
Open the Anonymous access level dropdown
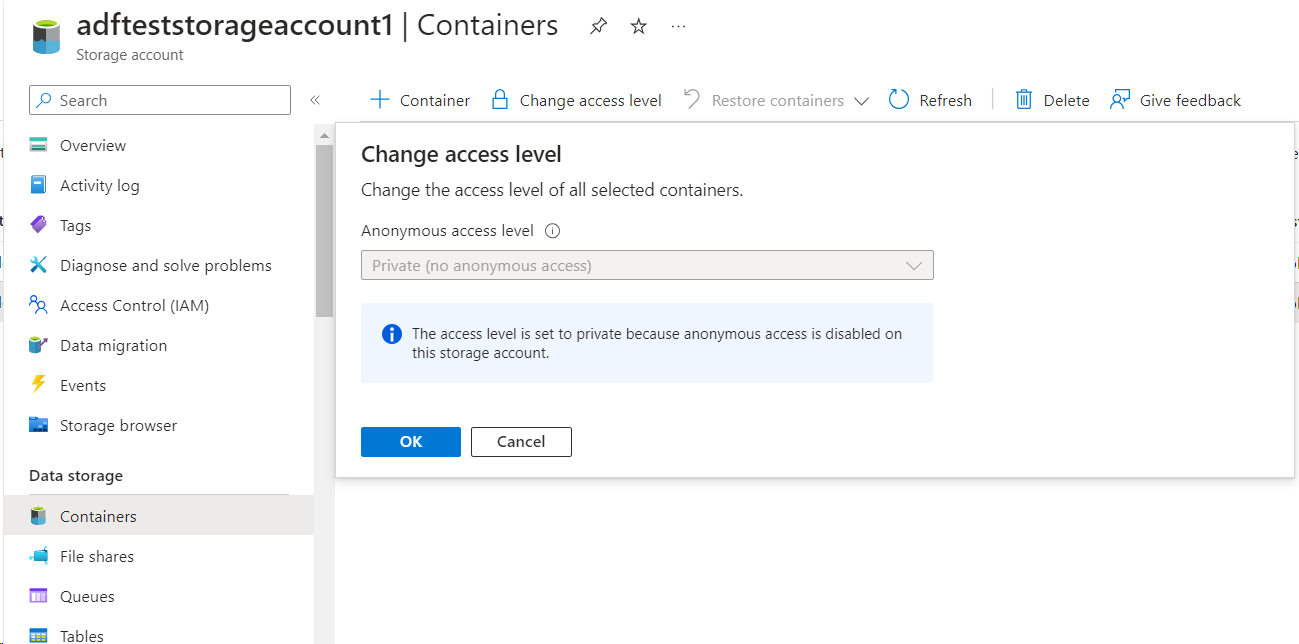click(912, 265)
